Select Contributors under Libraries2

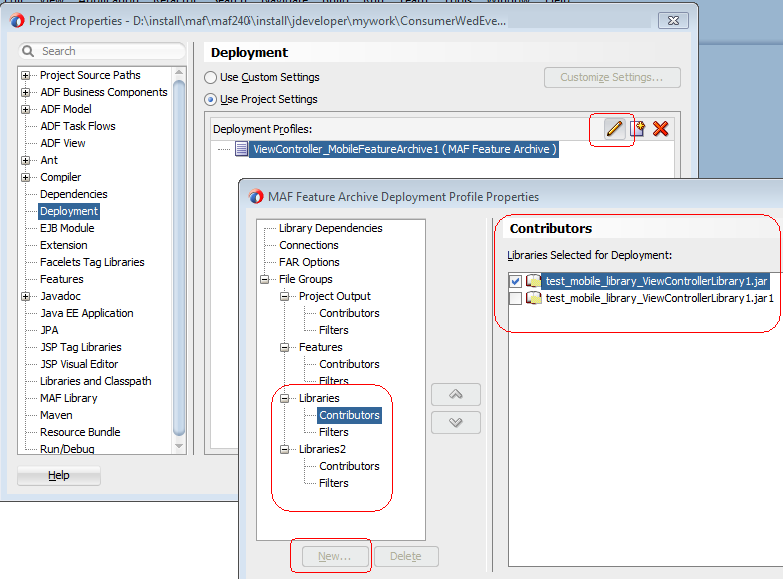click(349, 466)
